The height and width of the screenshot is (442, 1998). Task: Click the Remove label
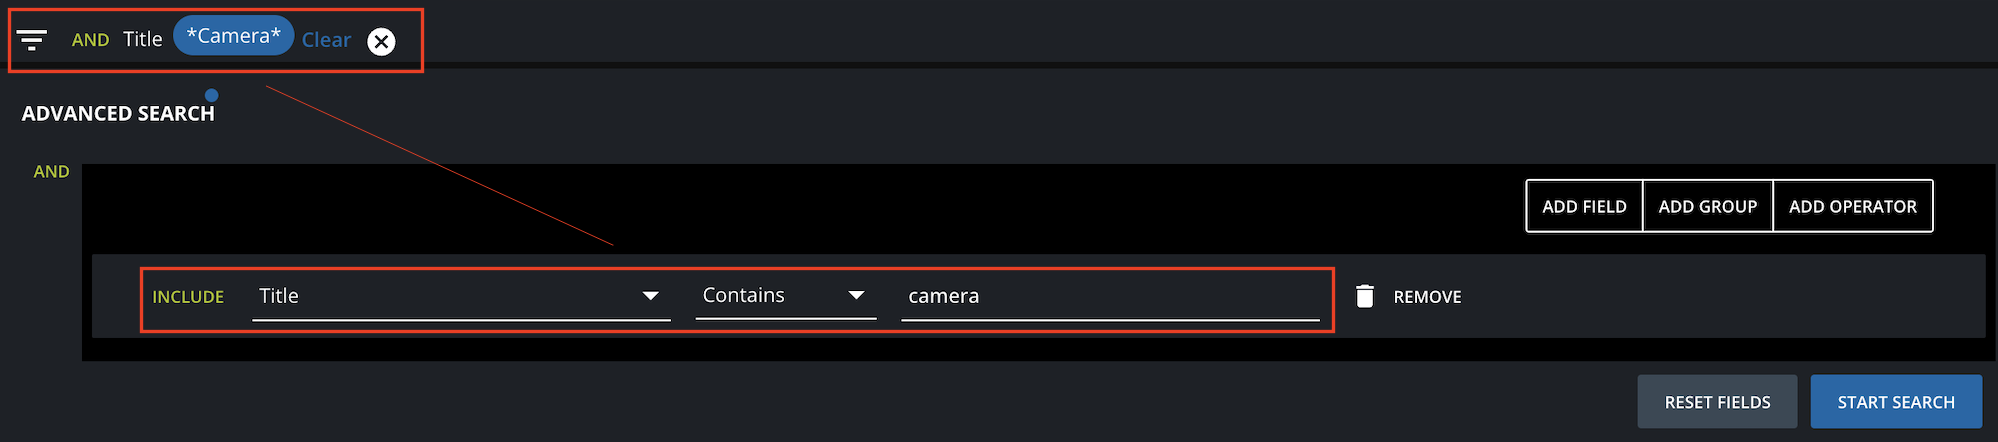pyautogui.click(x=1427, y=297)
